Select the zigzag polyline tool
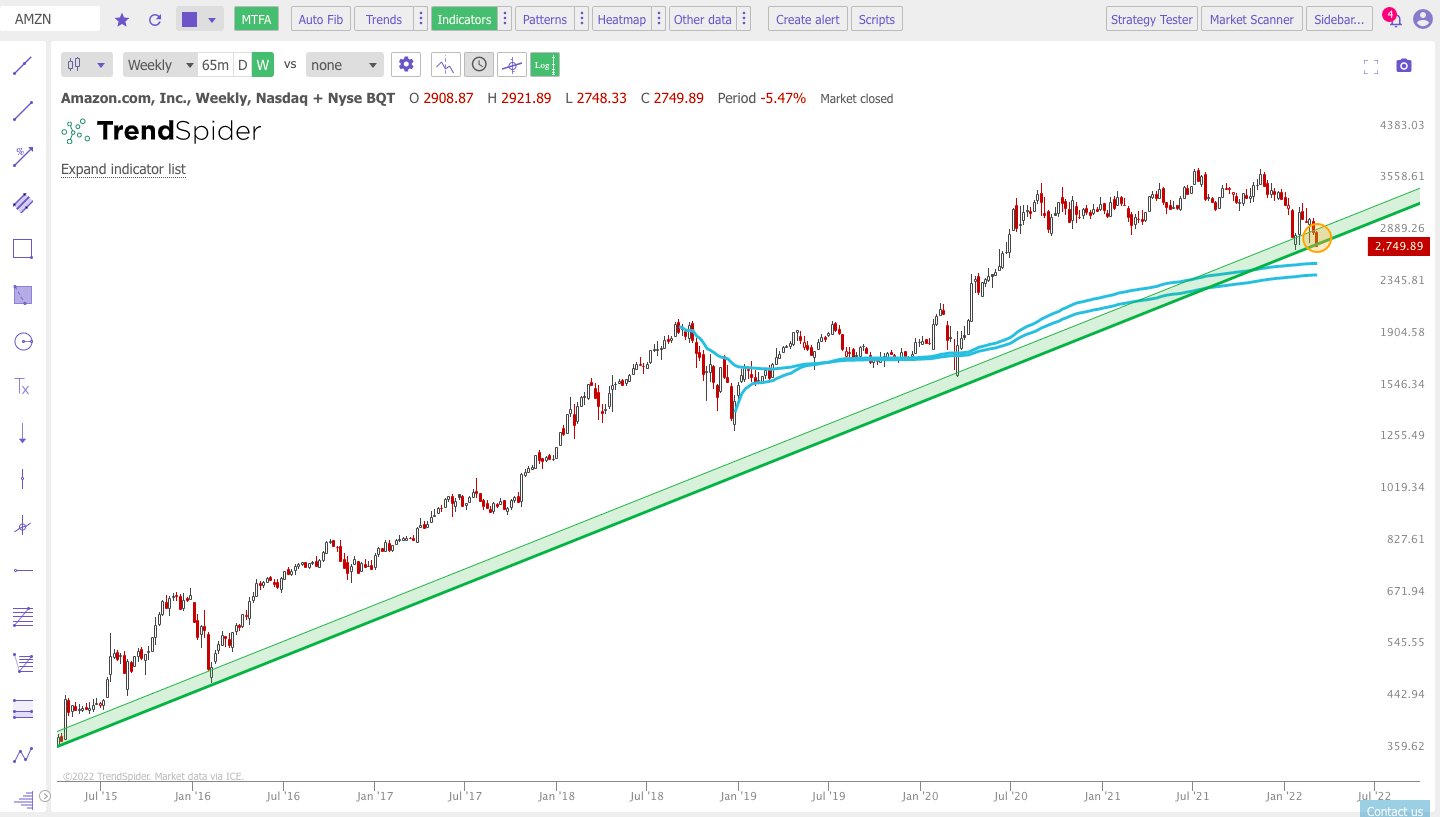Image resolution: width=1440 pixels, height=817 pixels. (x=22, y=755)
